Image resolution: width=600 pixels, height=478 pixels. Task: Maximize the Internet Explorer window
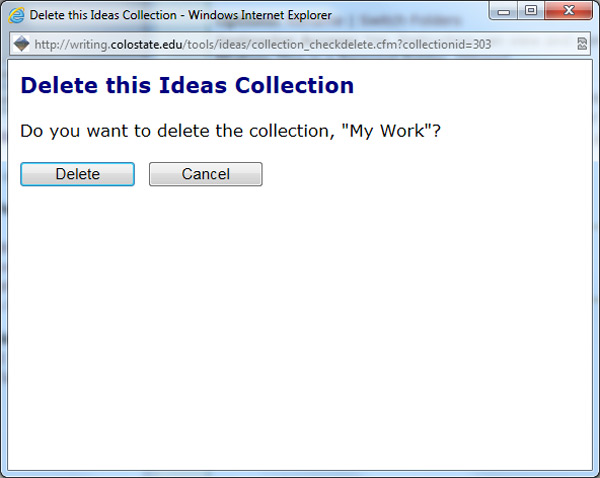531,11
